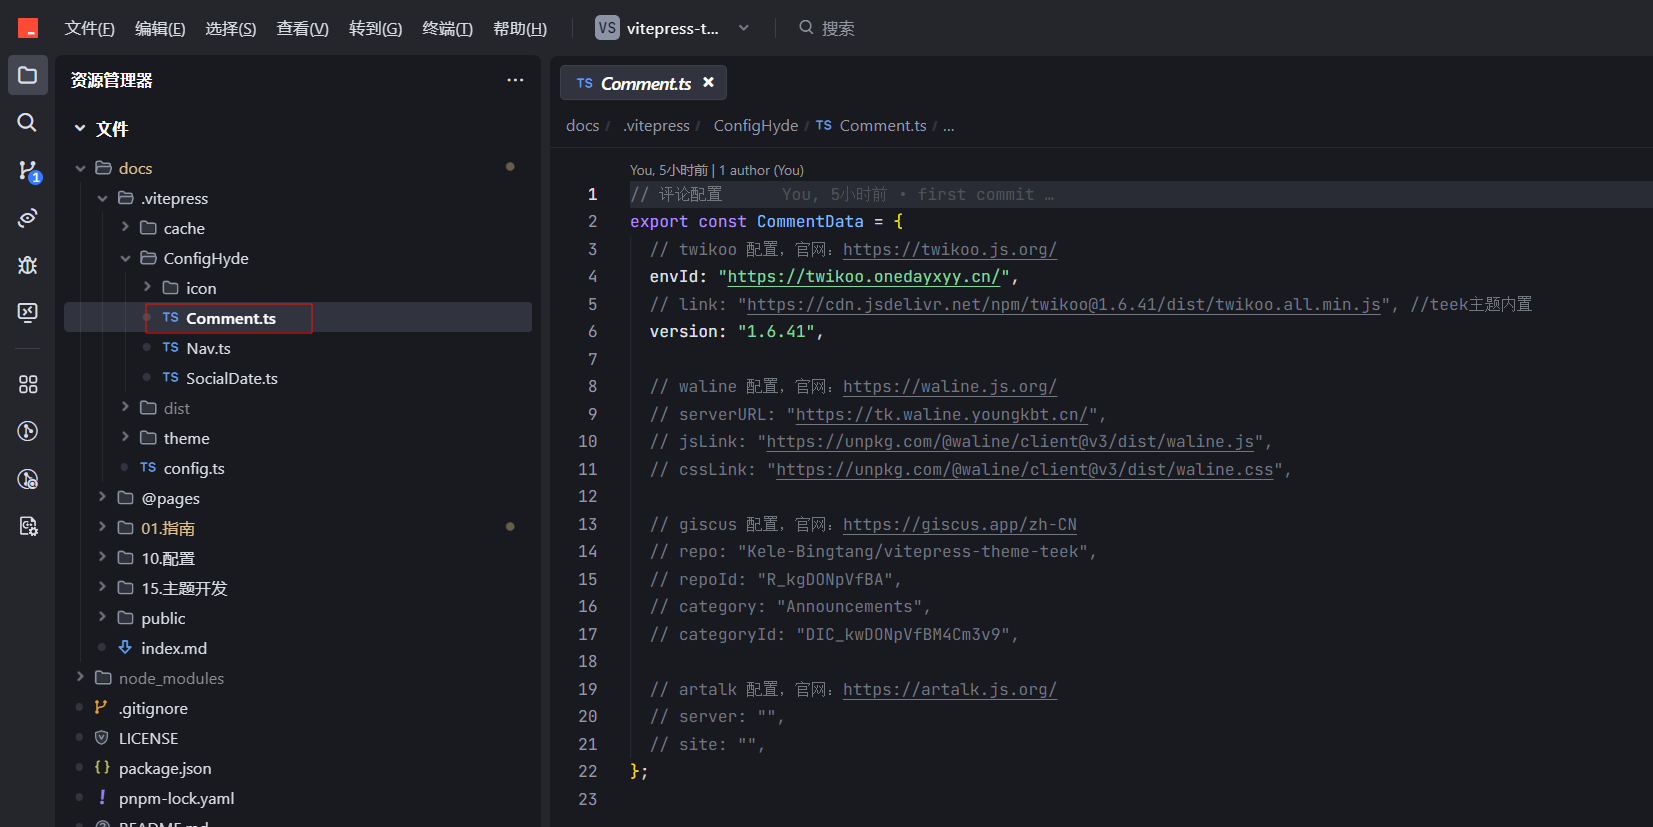Expand the 01.指南 folder
Image resolution: width=1653 pixels, height=827 pixels.
click(x=102, y=528)
